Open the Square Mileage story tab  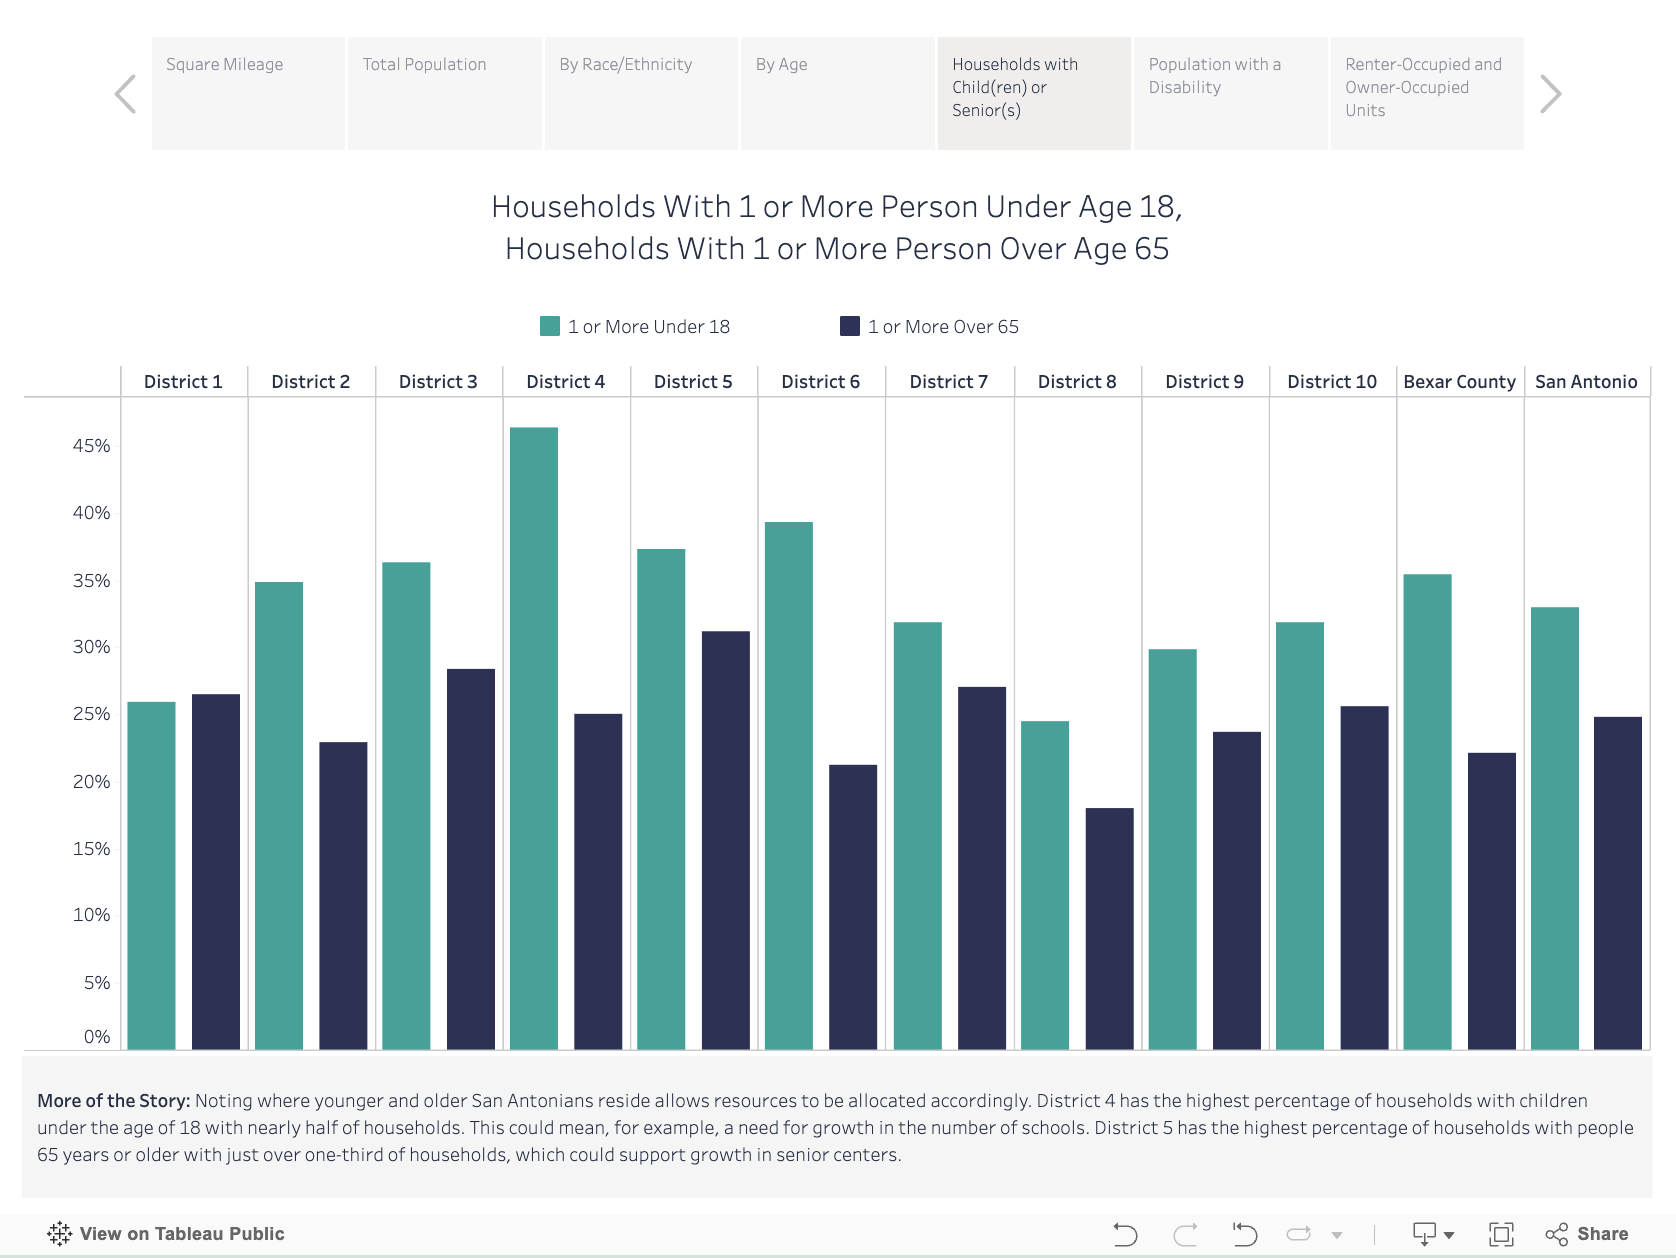(x=248, y=93)
